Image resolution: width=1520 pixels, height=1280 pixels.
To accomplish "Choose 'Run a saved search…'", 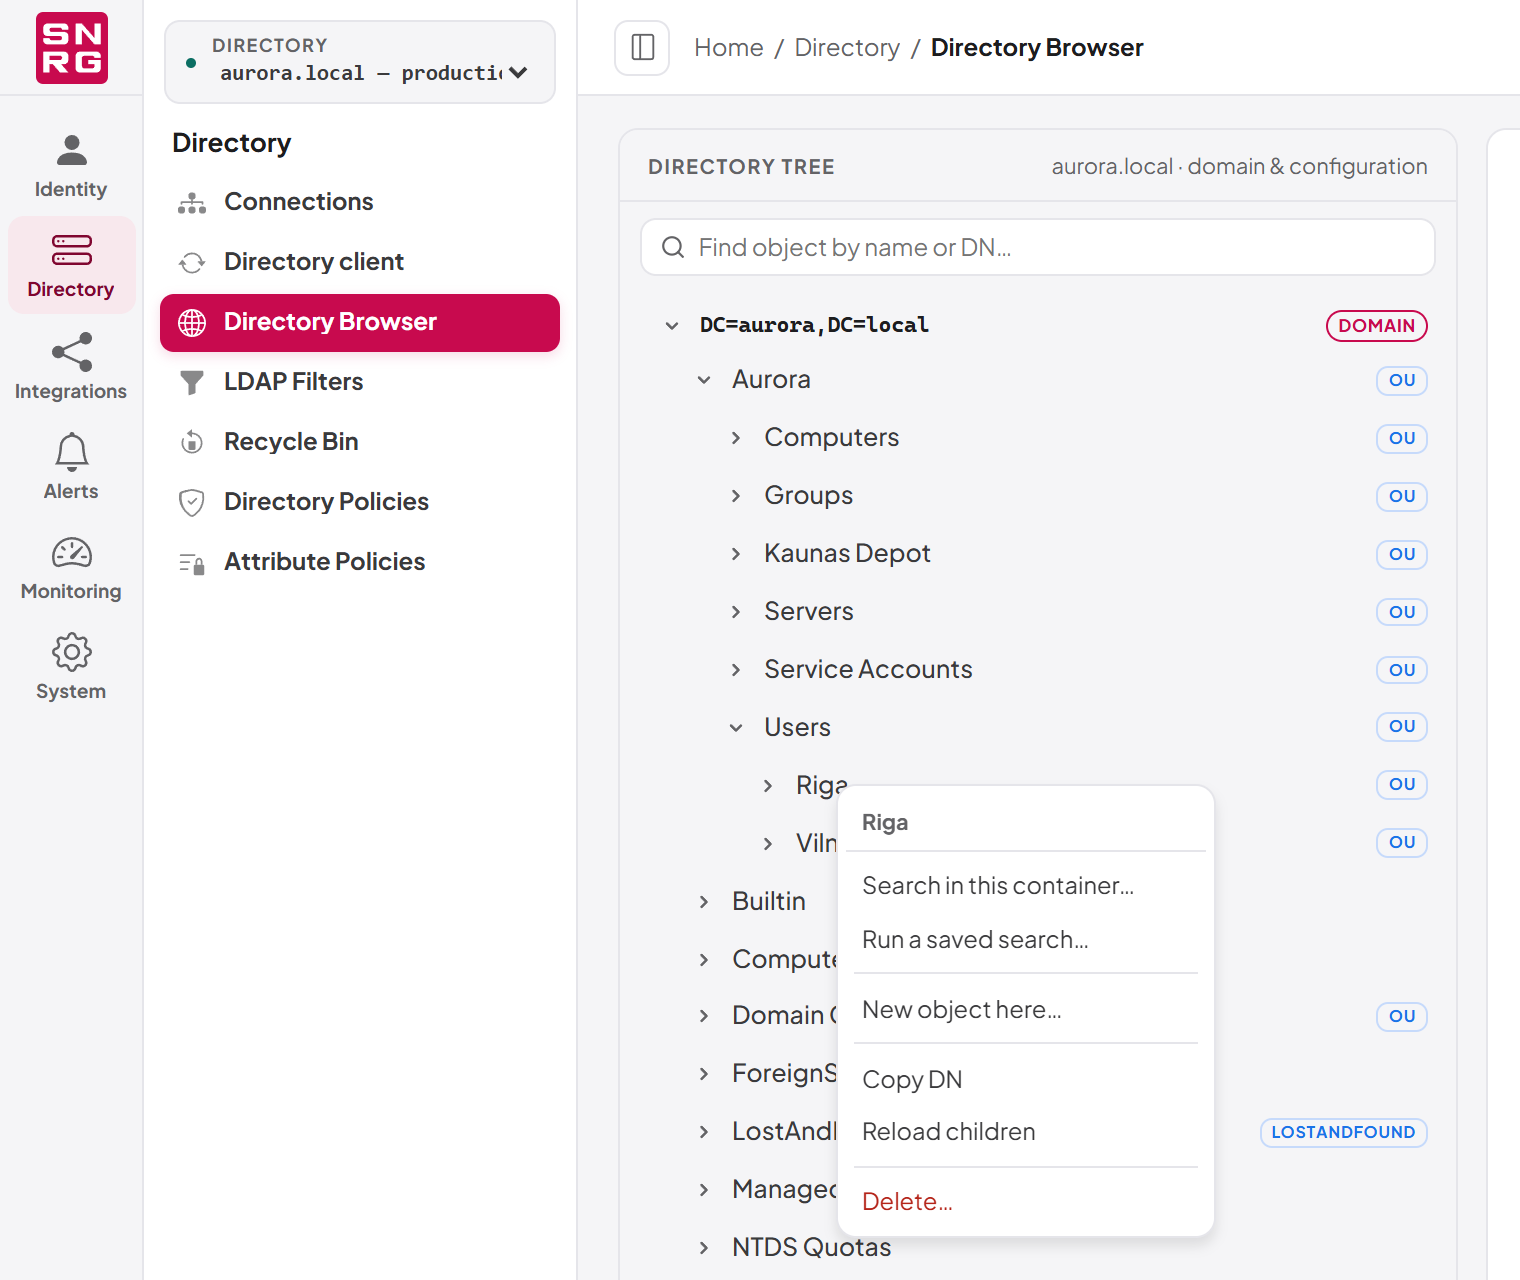I will (1026, 940).
